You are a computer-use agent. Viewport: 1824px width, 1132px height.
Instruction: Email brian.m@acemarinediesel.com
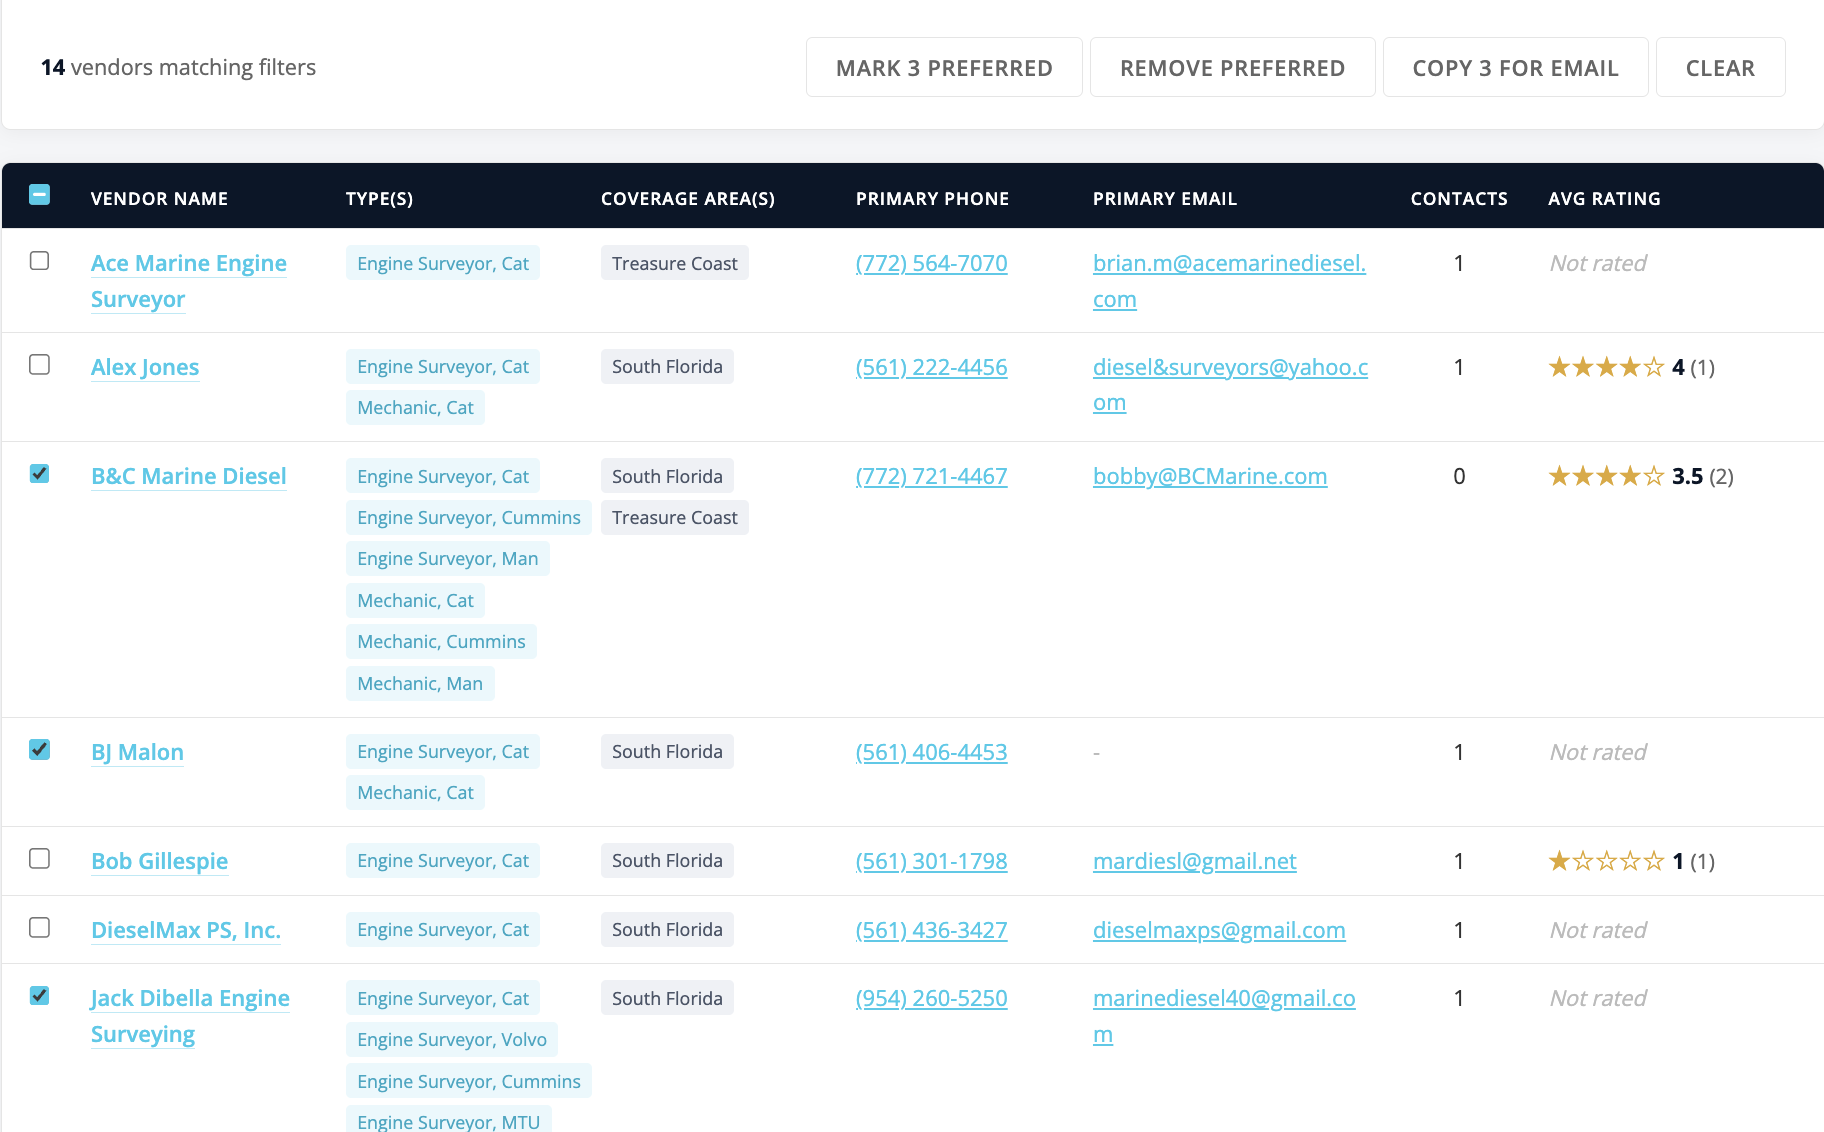[1229, 281]
